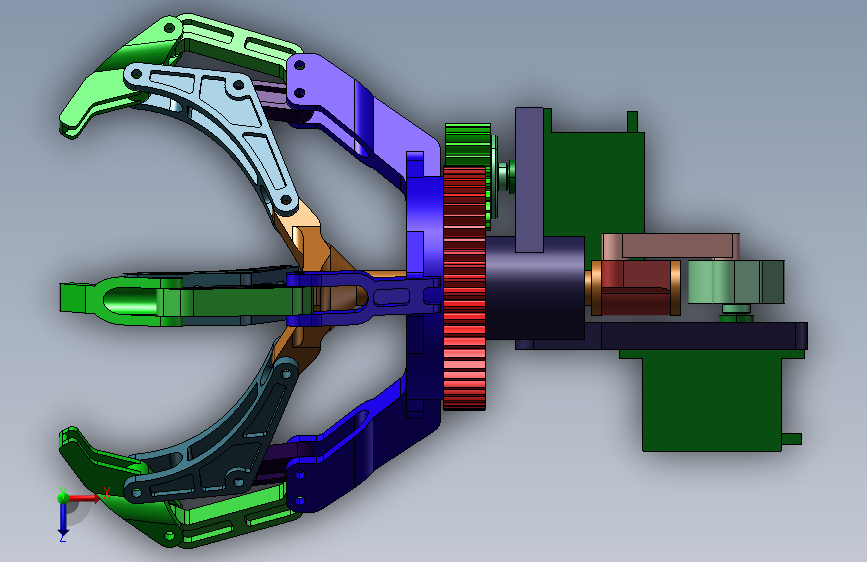
Task: Select the salmon pink bracket part
Action: [672, 246]
